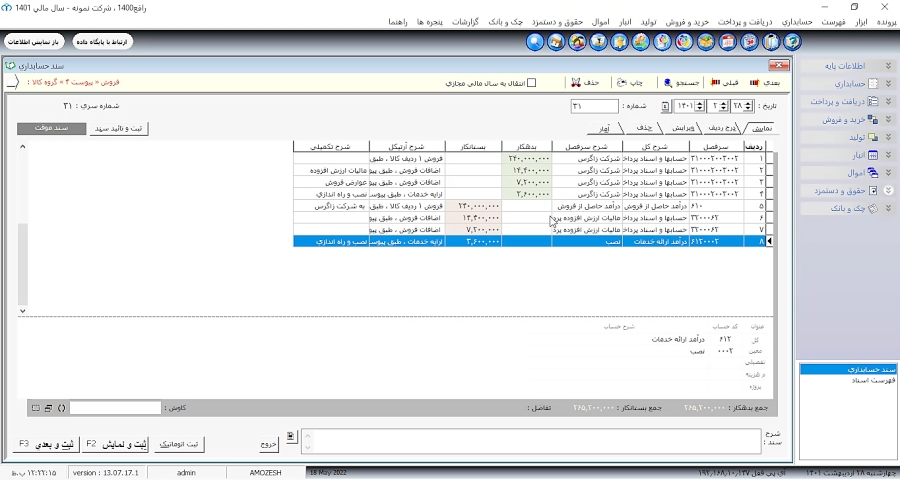
Task: Open the magnifier search icon in top toolbar
Action: click(534, 42)
